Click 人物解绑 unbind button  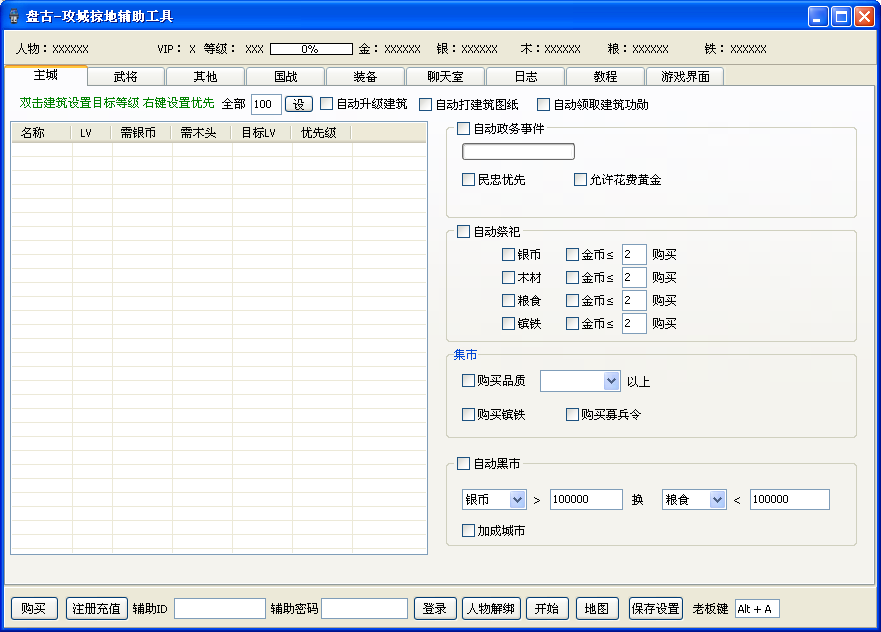(492, 608)
